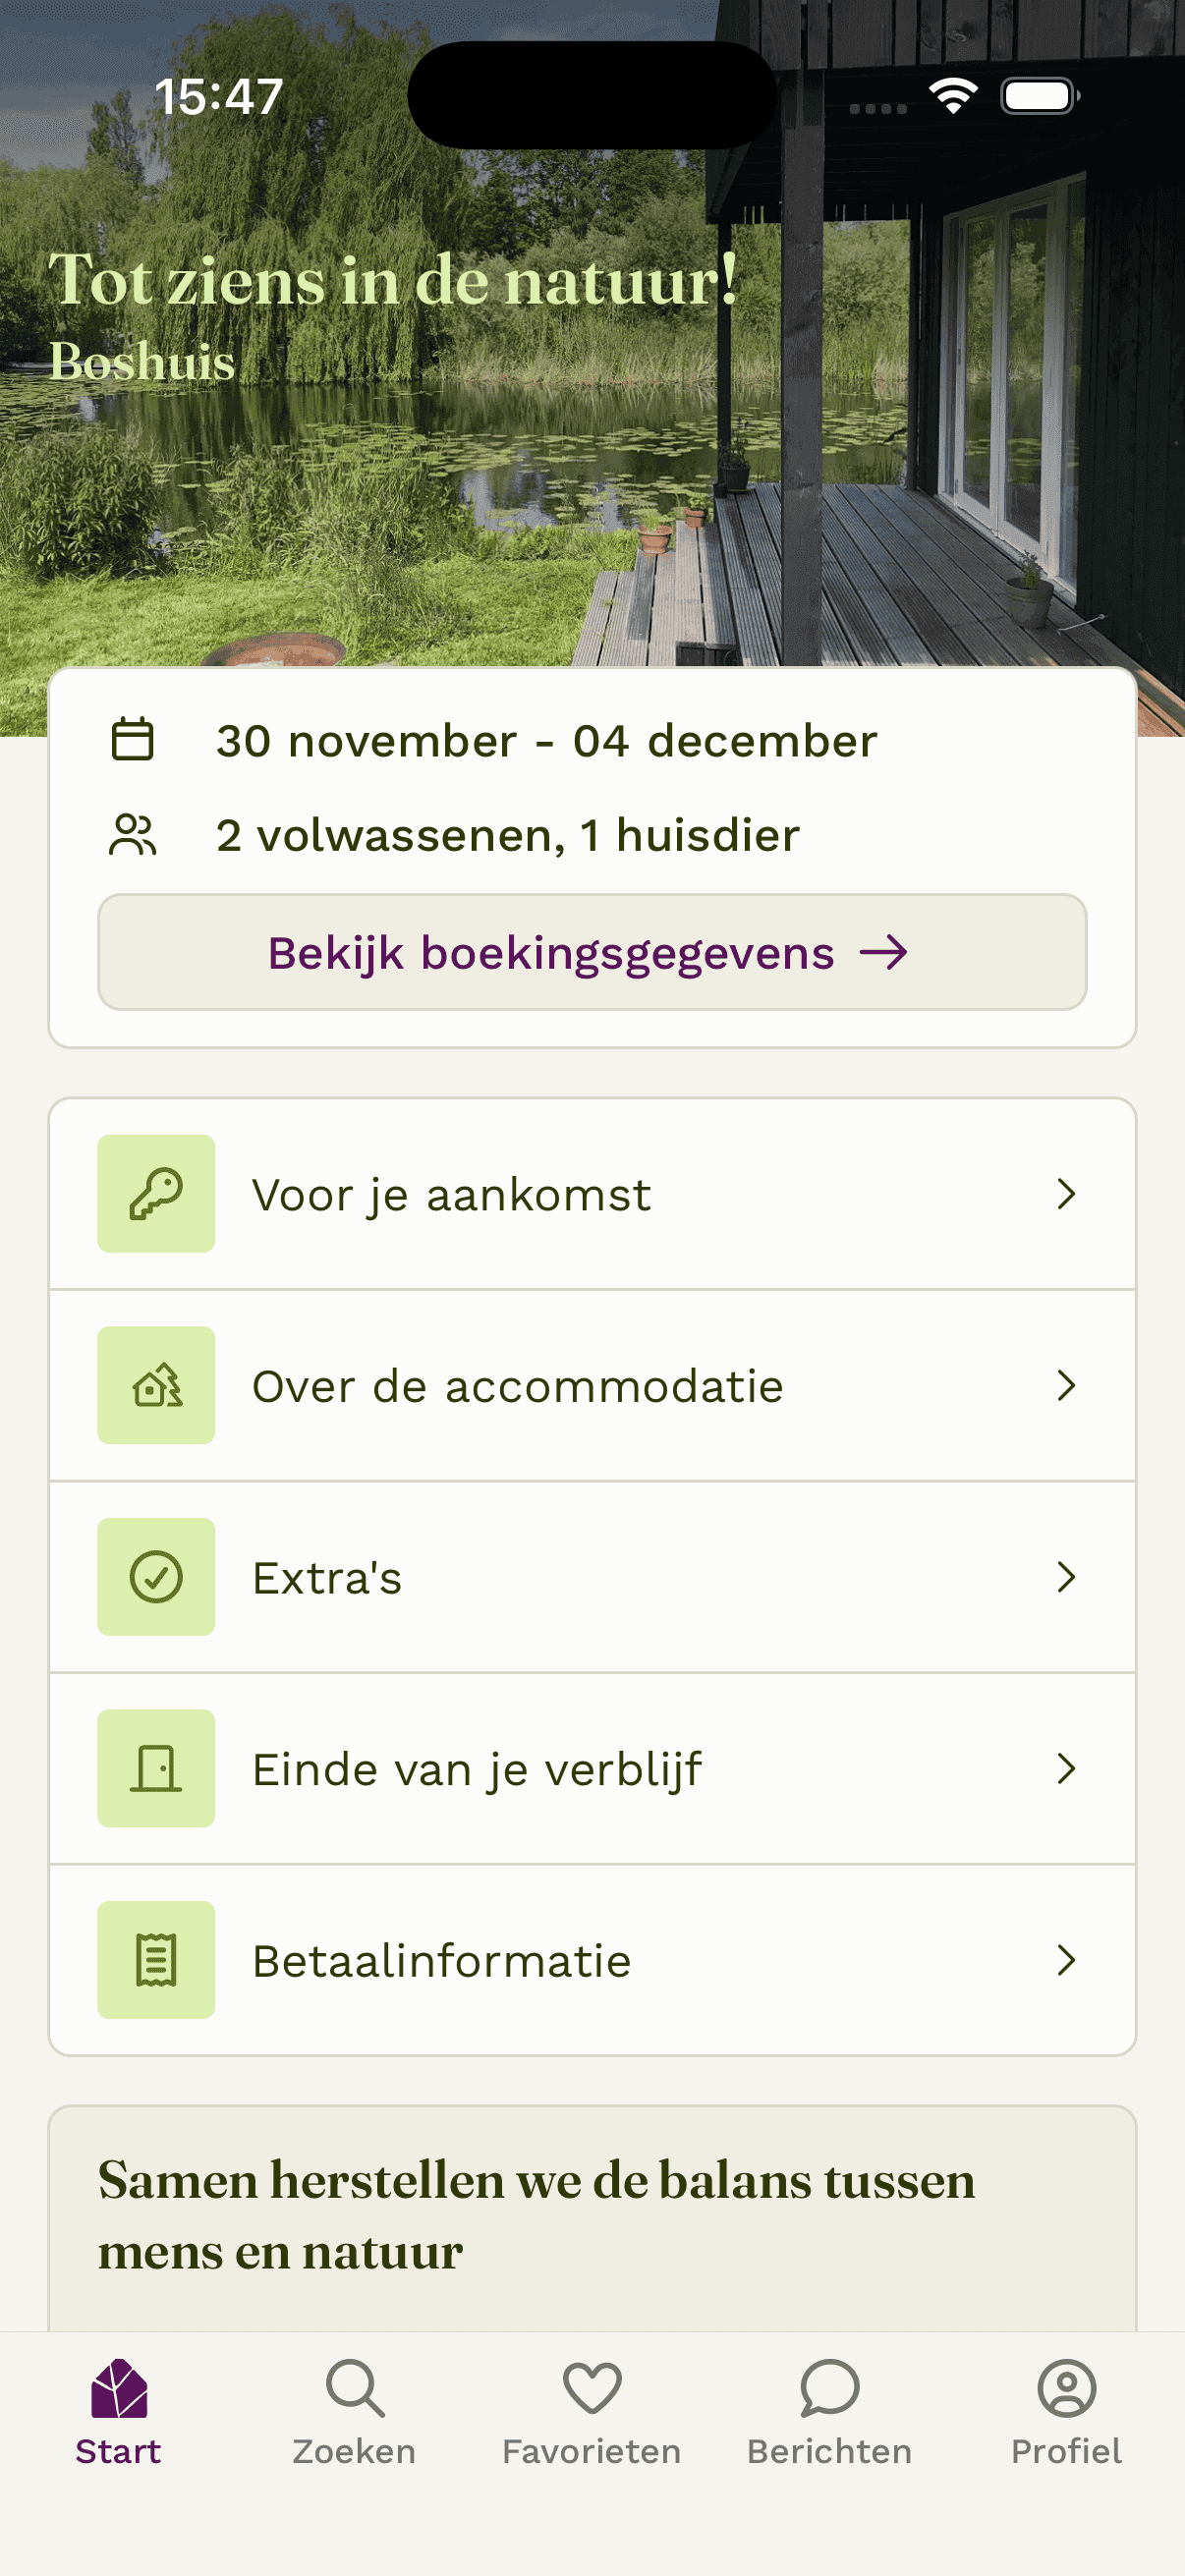Expand Over de accommodatie chevron
Screen dimensions: 1185x2576
tap(1066, 1385)
